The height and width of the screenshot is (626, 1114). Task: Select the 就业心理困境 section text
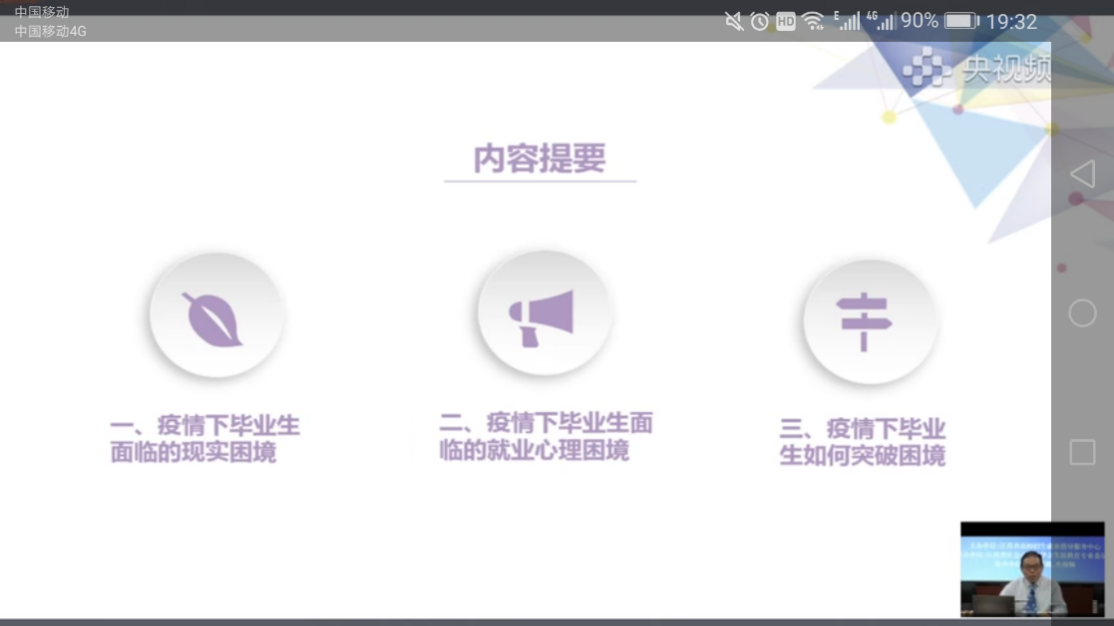pos(545,437)
